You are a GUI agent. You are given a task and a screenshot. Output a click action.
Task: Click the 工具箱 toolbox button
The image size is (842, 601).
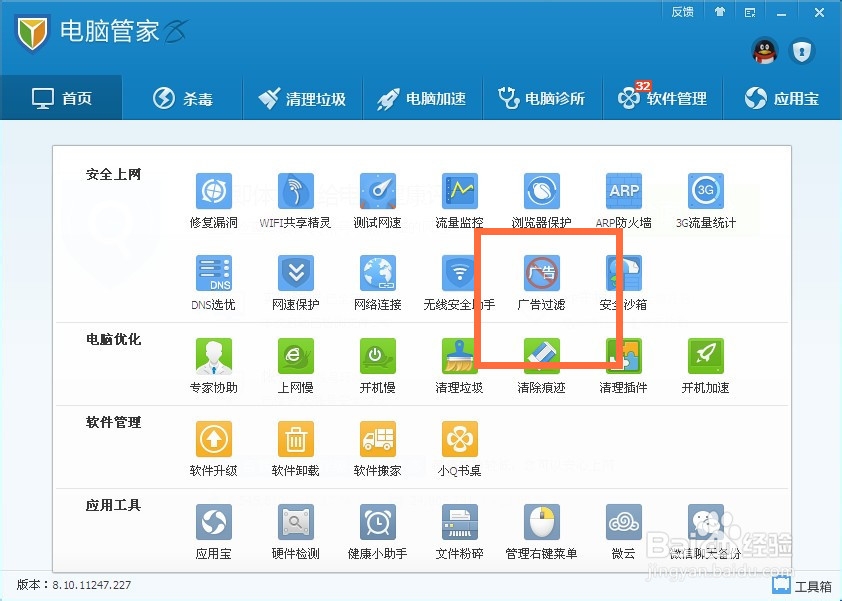pos(802,586)
